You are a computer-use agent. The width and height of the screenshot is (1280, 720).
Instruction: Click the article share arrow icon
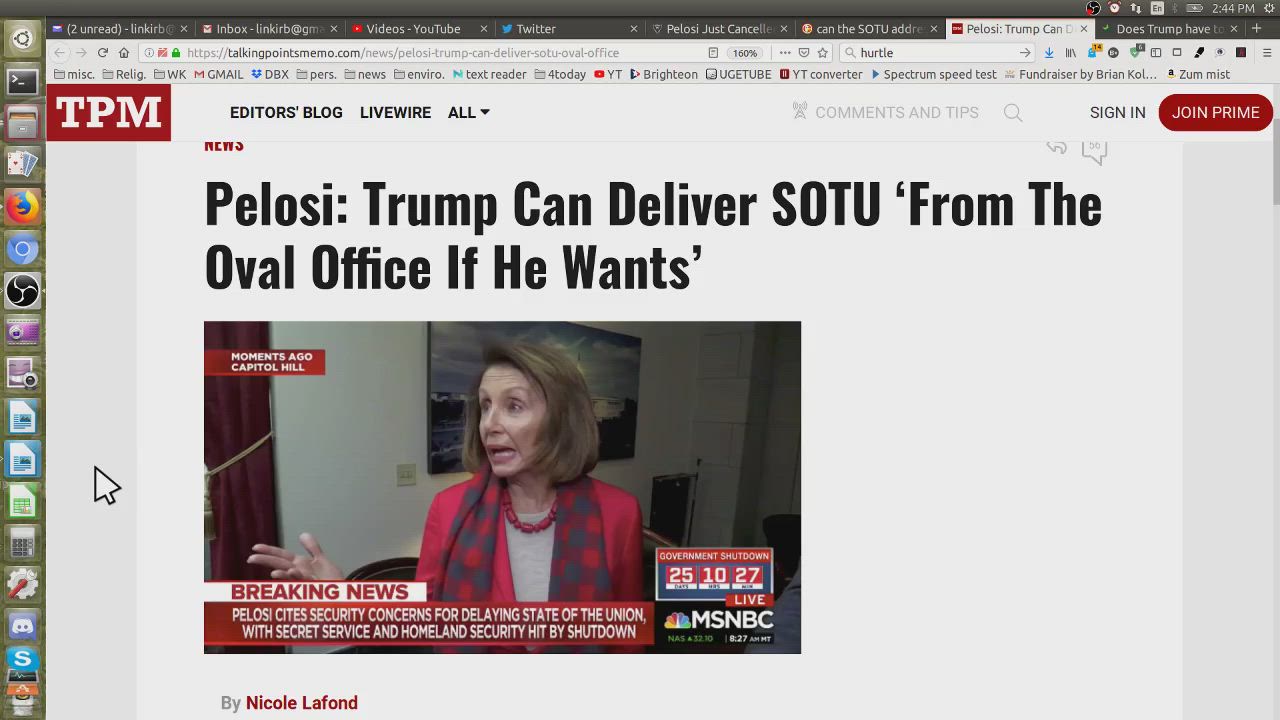pyautogui.click(x=1056, y=147)
